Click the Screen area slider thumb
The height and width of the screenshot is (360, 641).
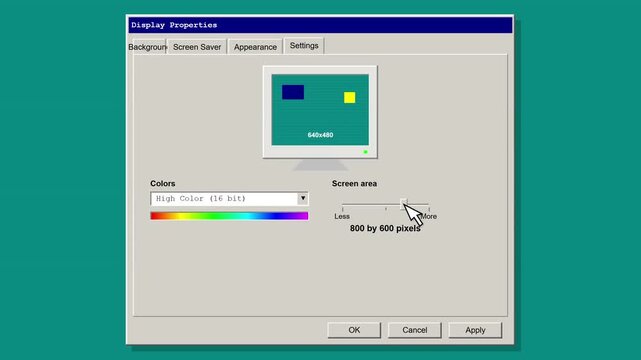[403, 203]
